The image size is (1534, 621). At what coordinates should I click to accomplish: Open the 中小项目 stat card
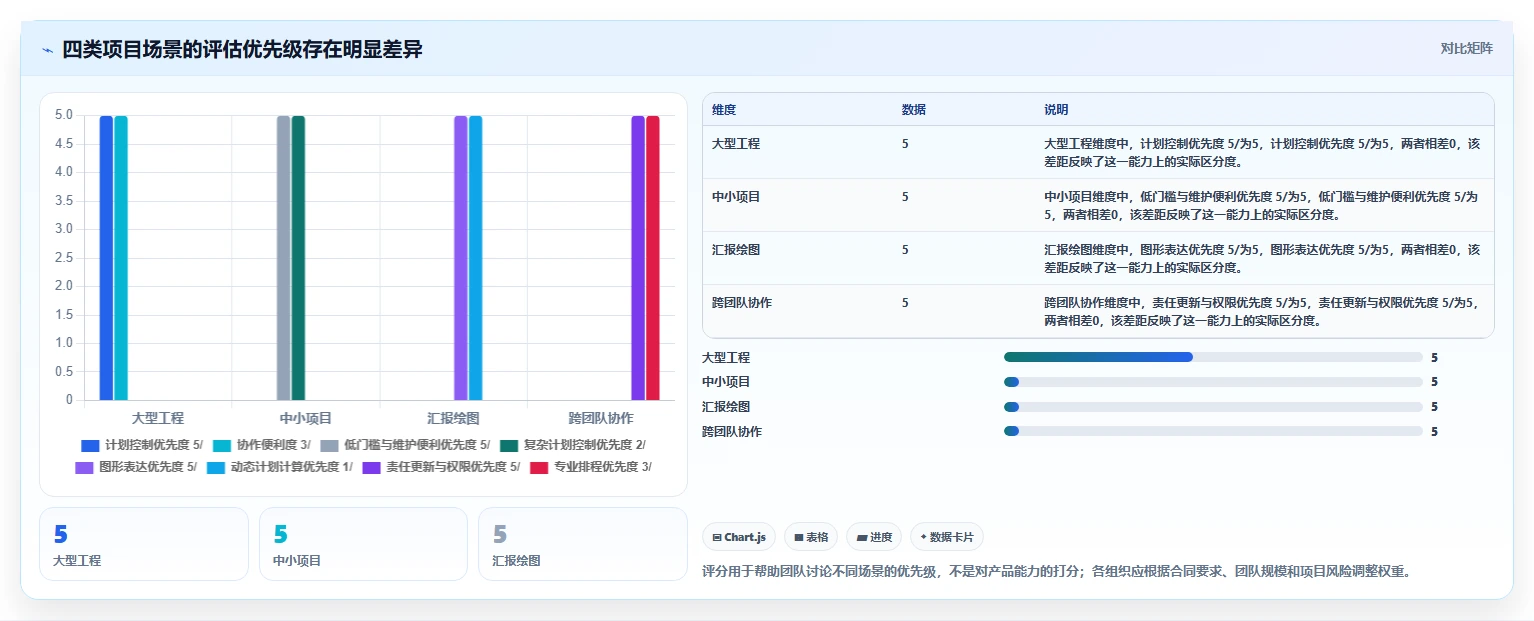pos(363,544)
